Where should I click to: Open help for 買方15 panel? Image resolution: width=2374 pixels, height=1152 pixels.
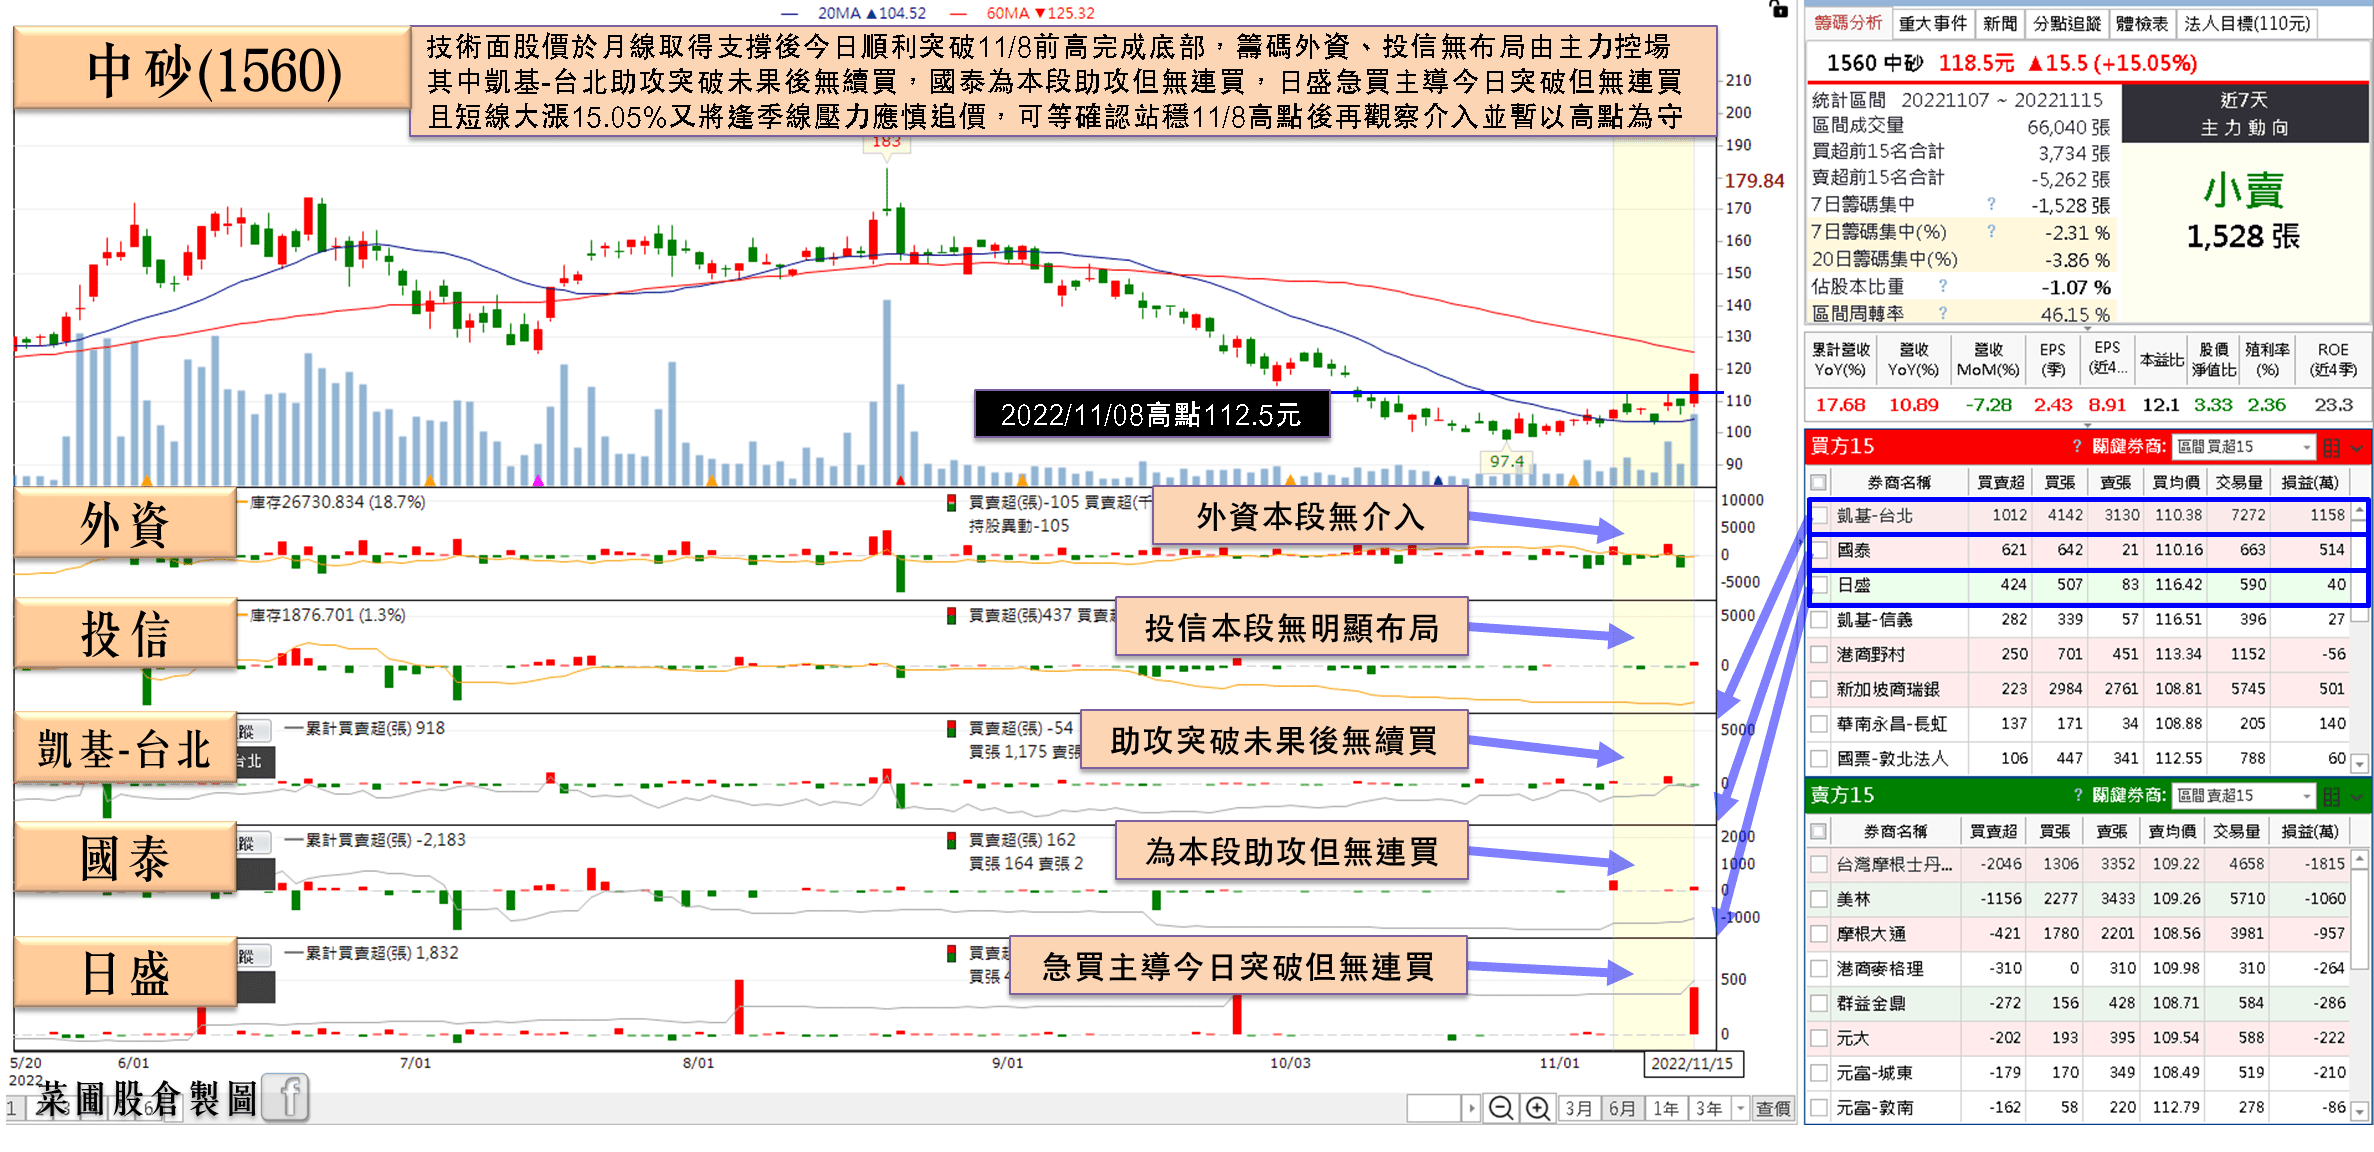(x=2077, y=446)
